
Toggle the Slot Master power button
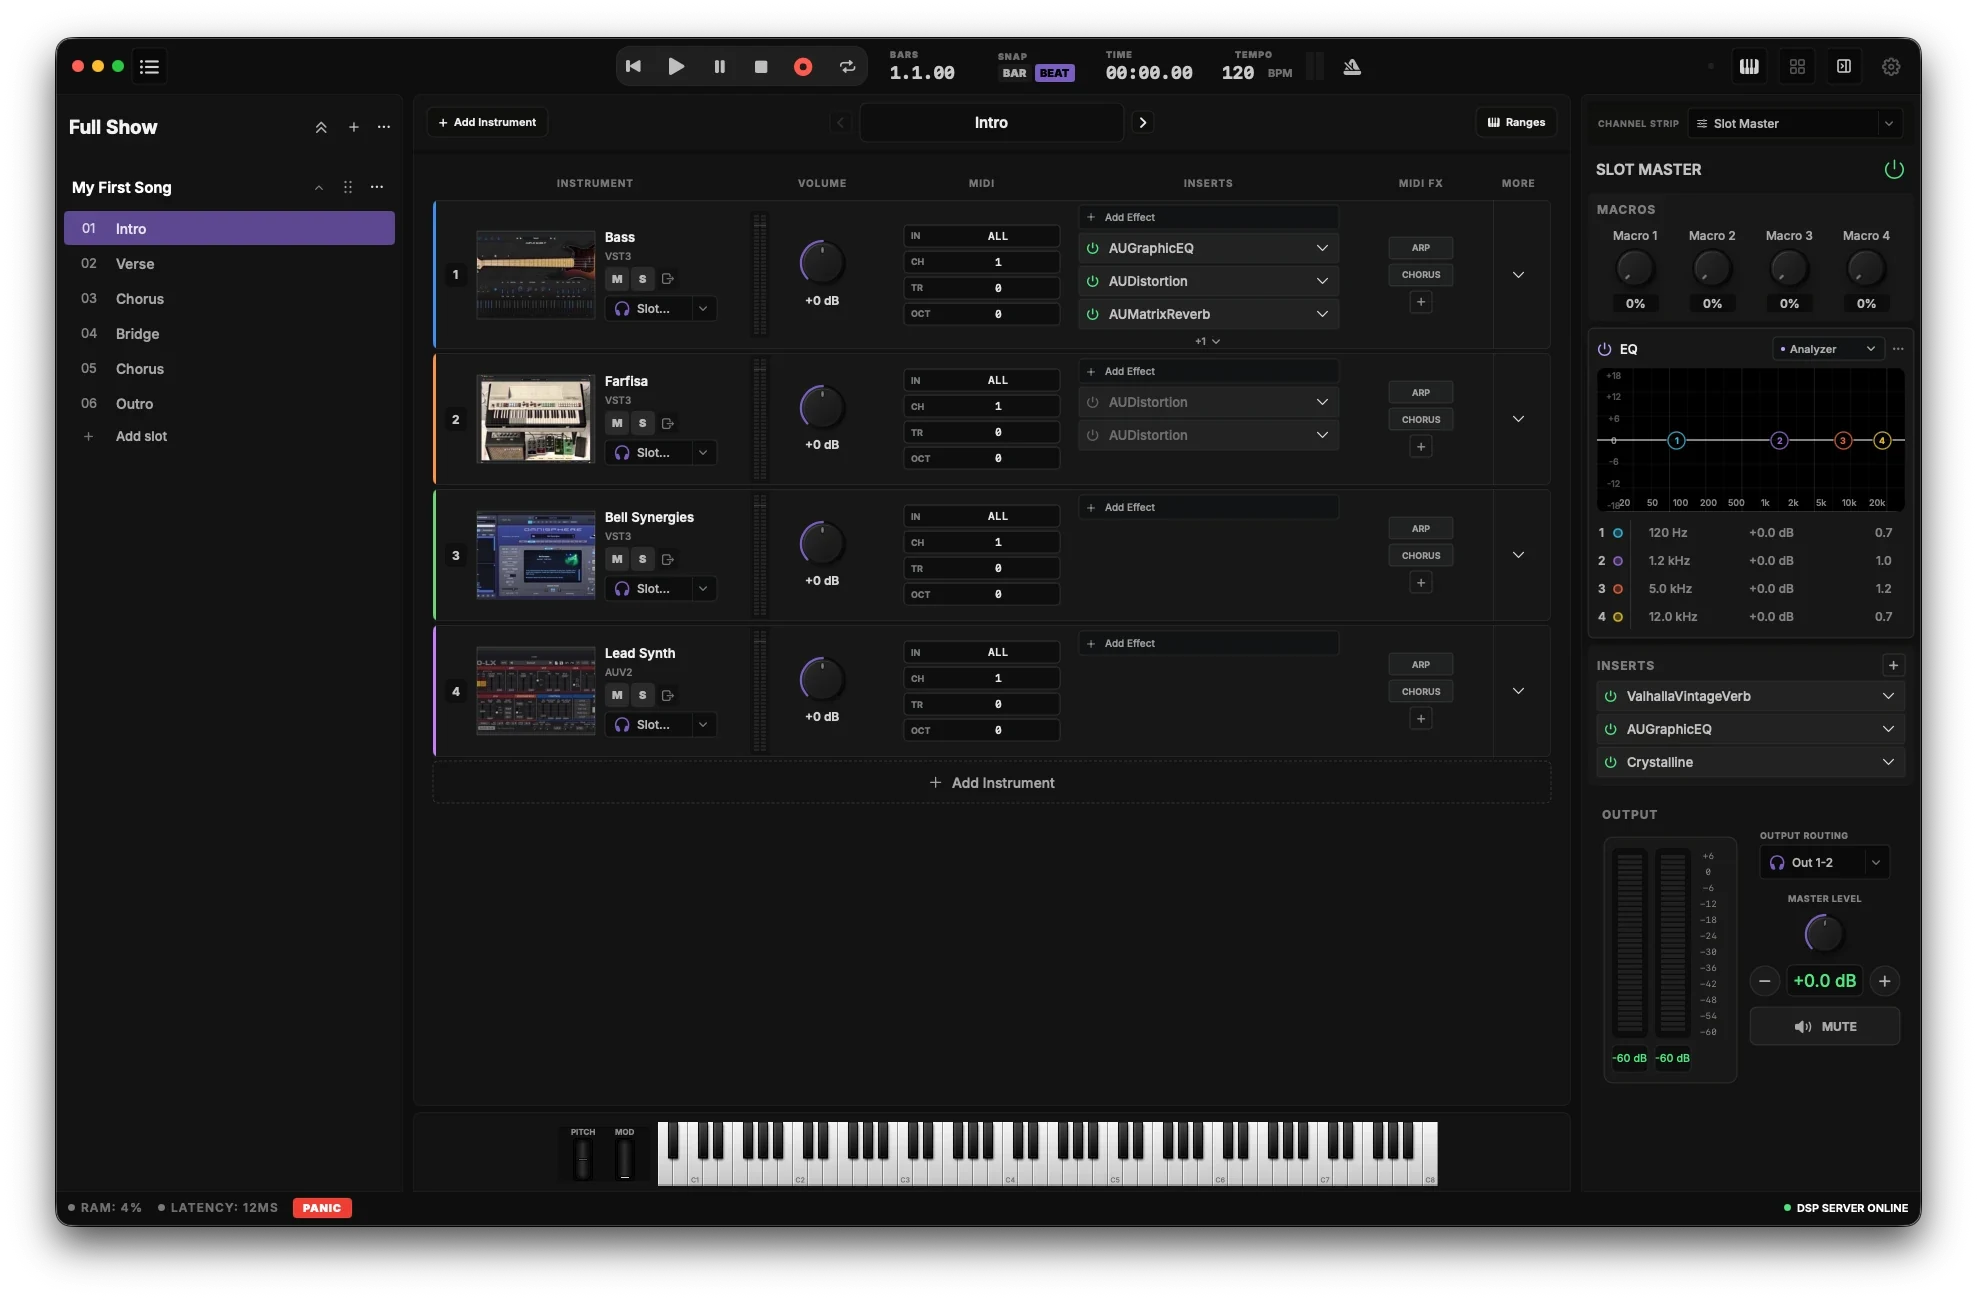point(1893,169)
